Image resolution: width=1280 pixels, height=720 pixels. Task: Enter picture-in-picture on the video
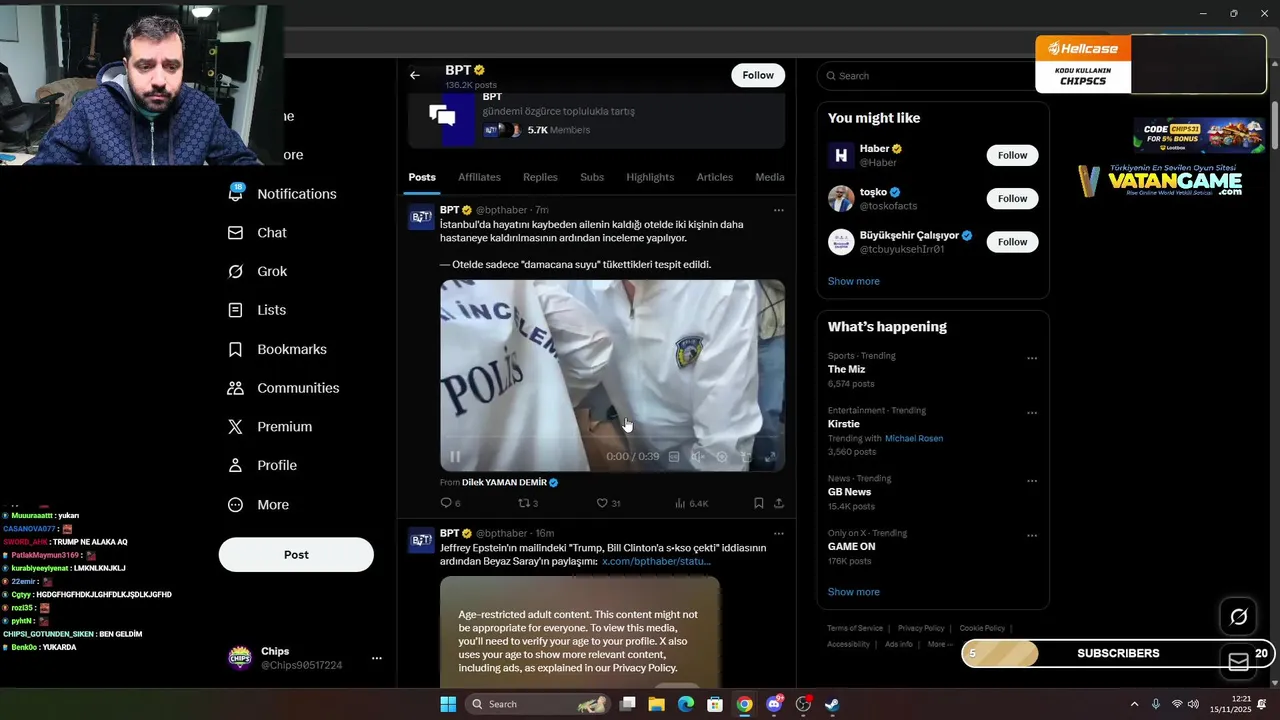[746, 456]
